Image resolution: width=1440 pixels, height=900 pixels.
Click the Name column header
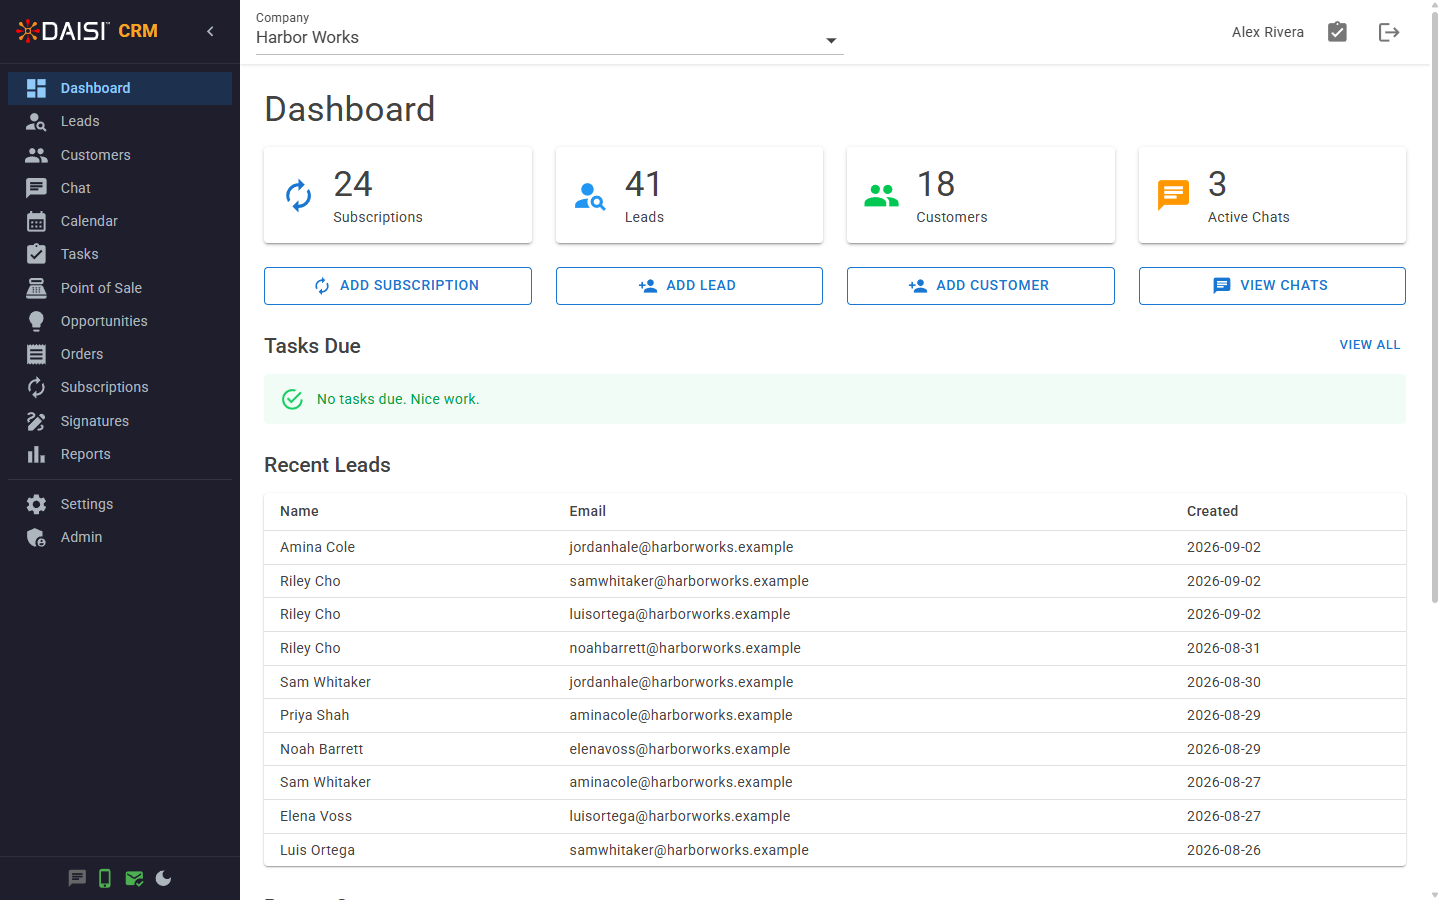click(299, 511)
